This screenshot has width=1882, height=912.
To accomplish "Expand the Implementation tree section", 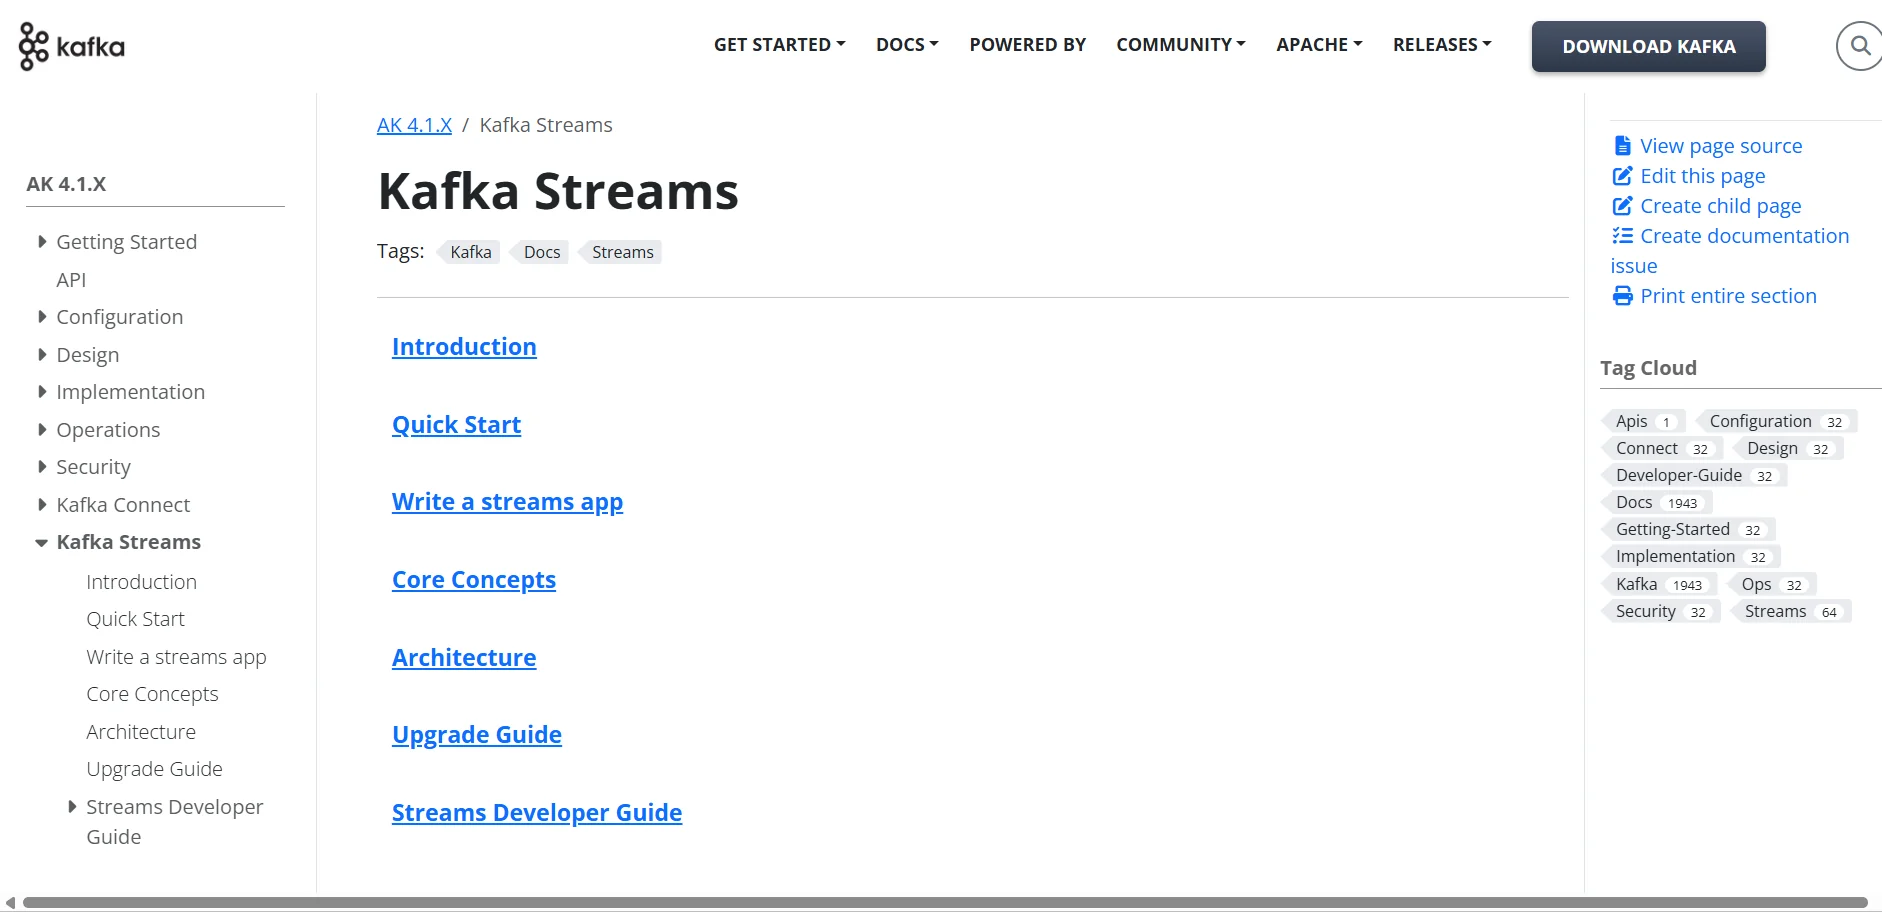I will point(42,391).
